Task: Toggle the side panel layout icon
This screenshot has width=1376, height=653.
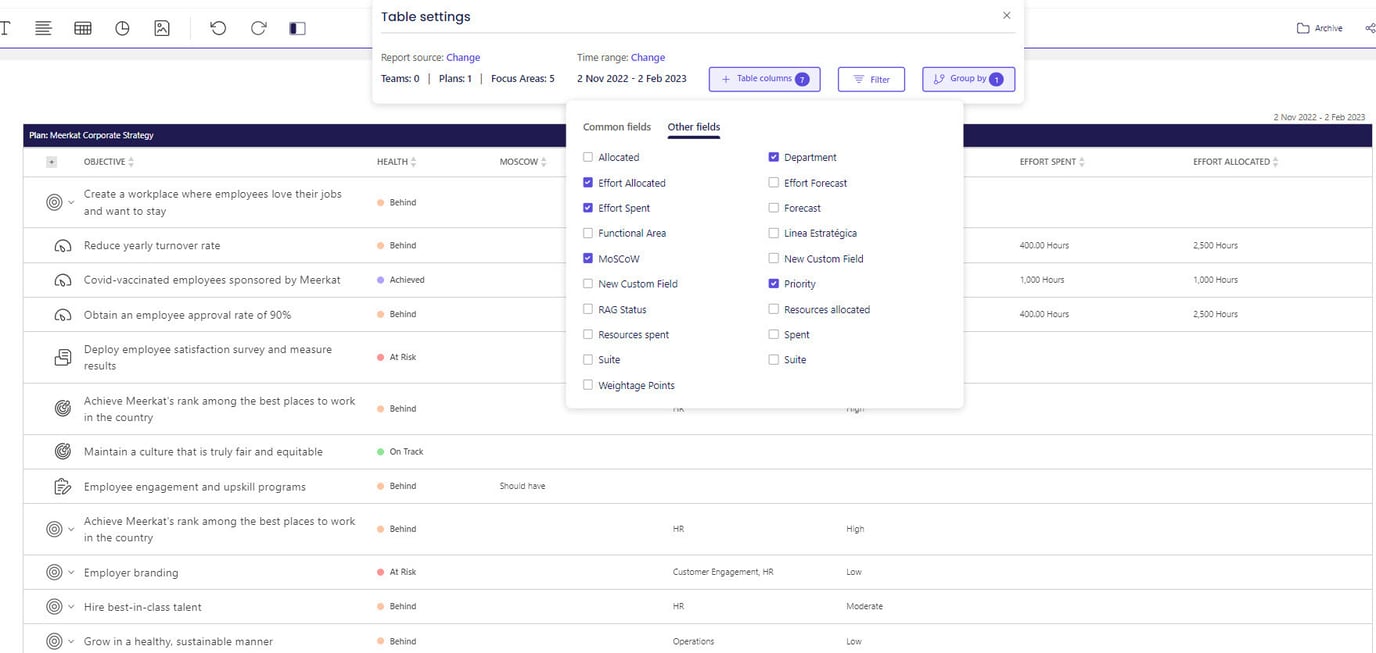Action: coord(297,28)
